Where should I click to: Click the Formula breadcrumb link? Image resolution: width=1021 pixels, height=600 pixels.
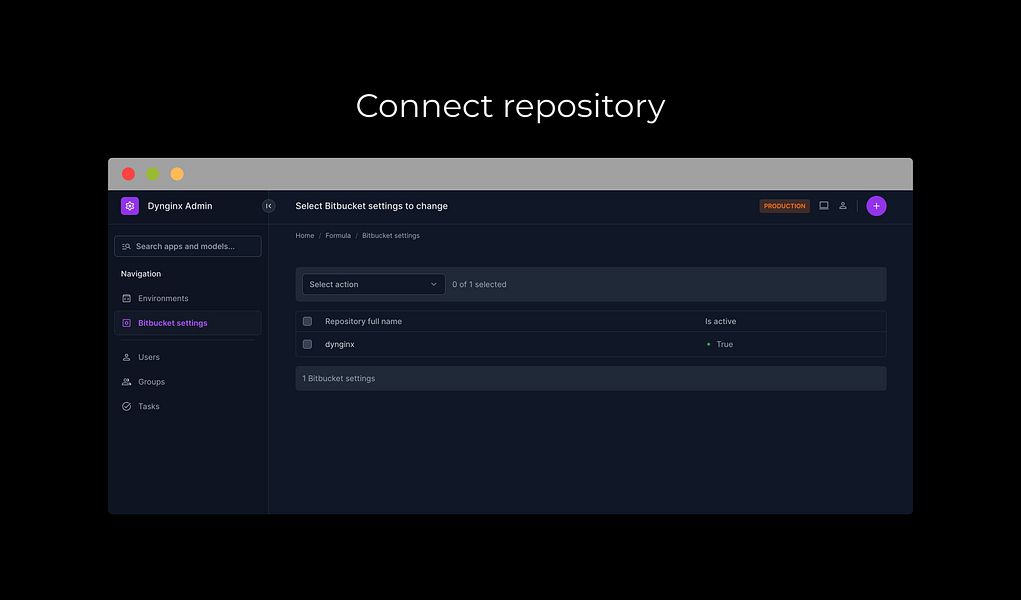click(338, 236)
